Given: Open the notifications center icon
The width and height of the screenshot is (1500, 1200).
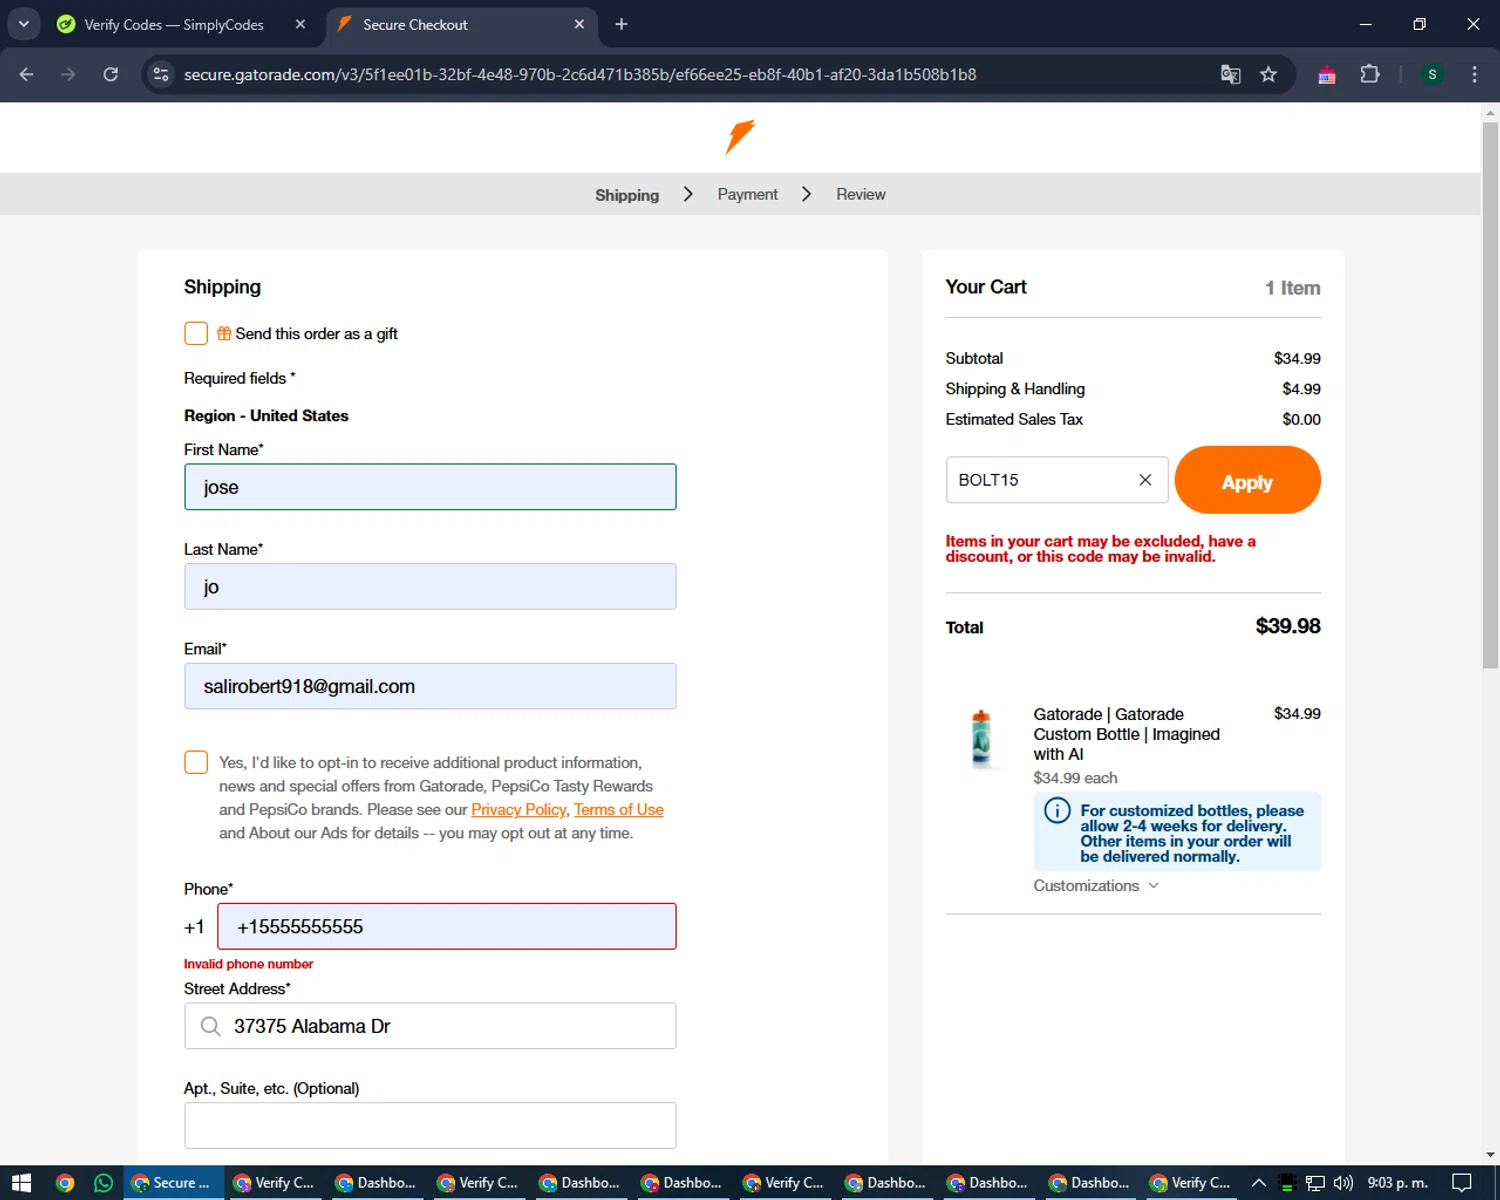Looking at the screenshot, I should click(1462, 1183).
